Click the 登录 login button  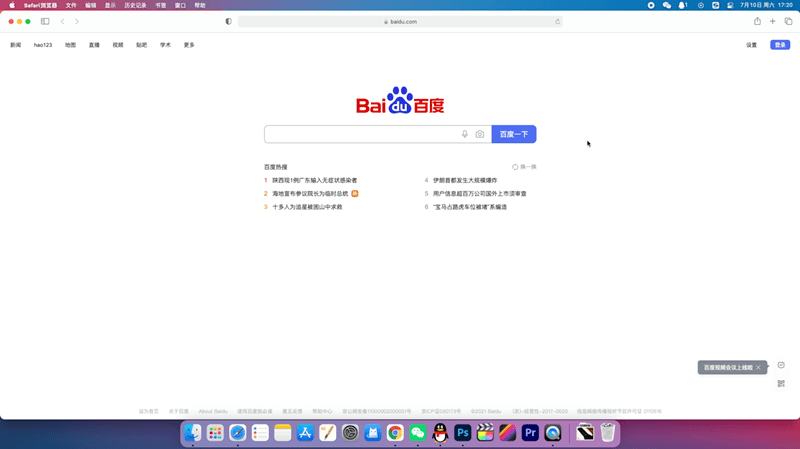pyautogui.click(x=780, y=45)
